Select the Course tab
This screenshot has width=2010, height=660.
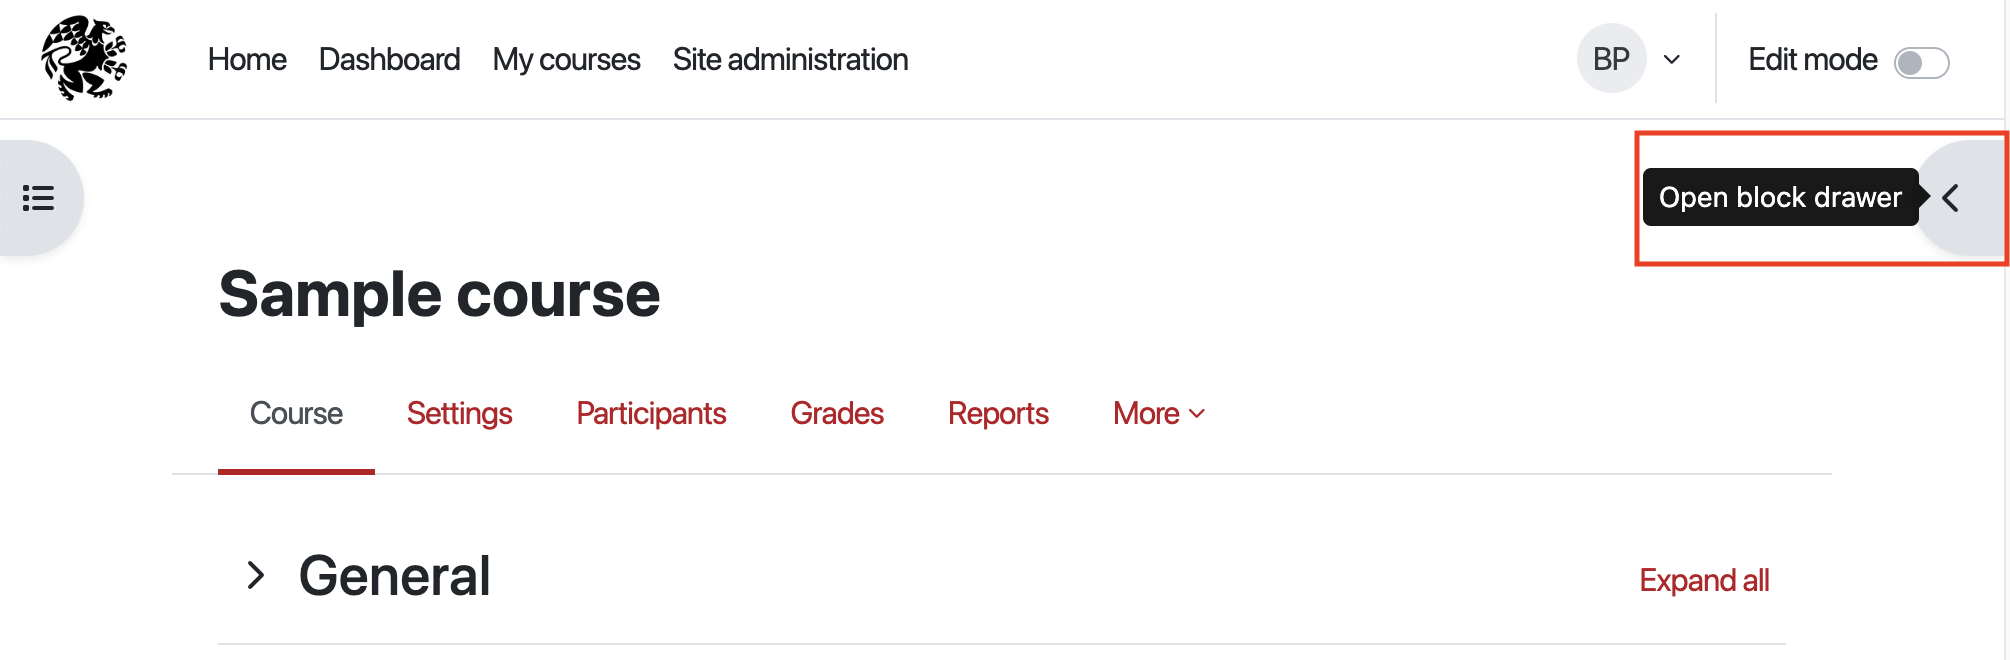pyautogui.click(x=296, y=414)
